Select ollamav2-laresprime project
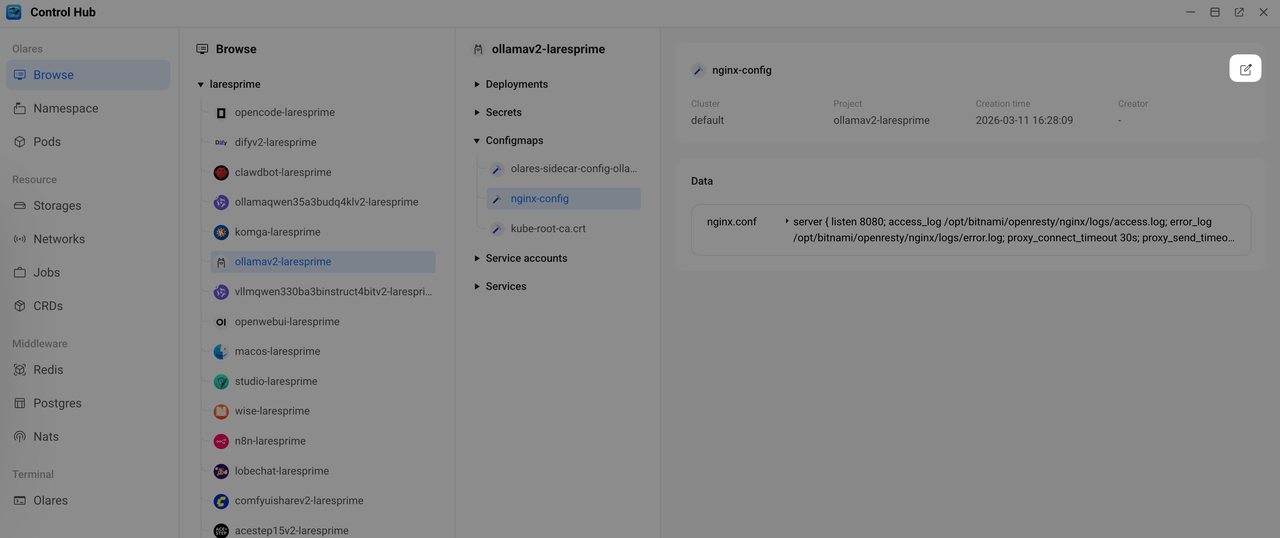 coord(323,262)
